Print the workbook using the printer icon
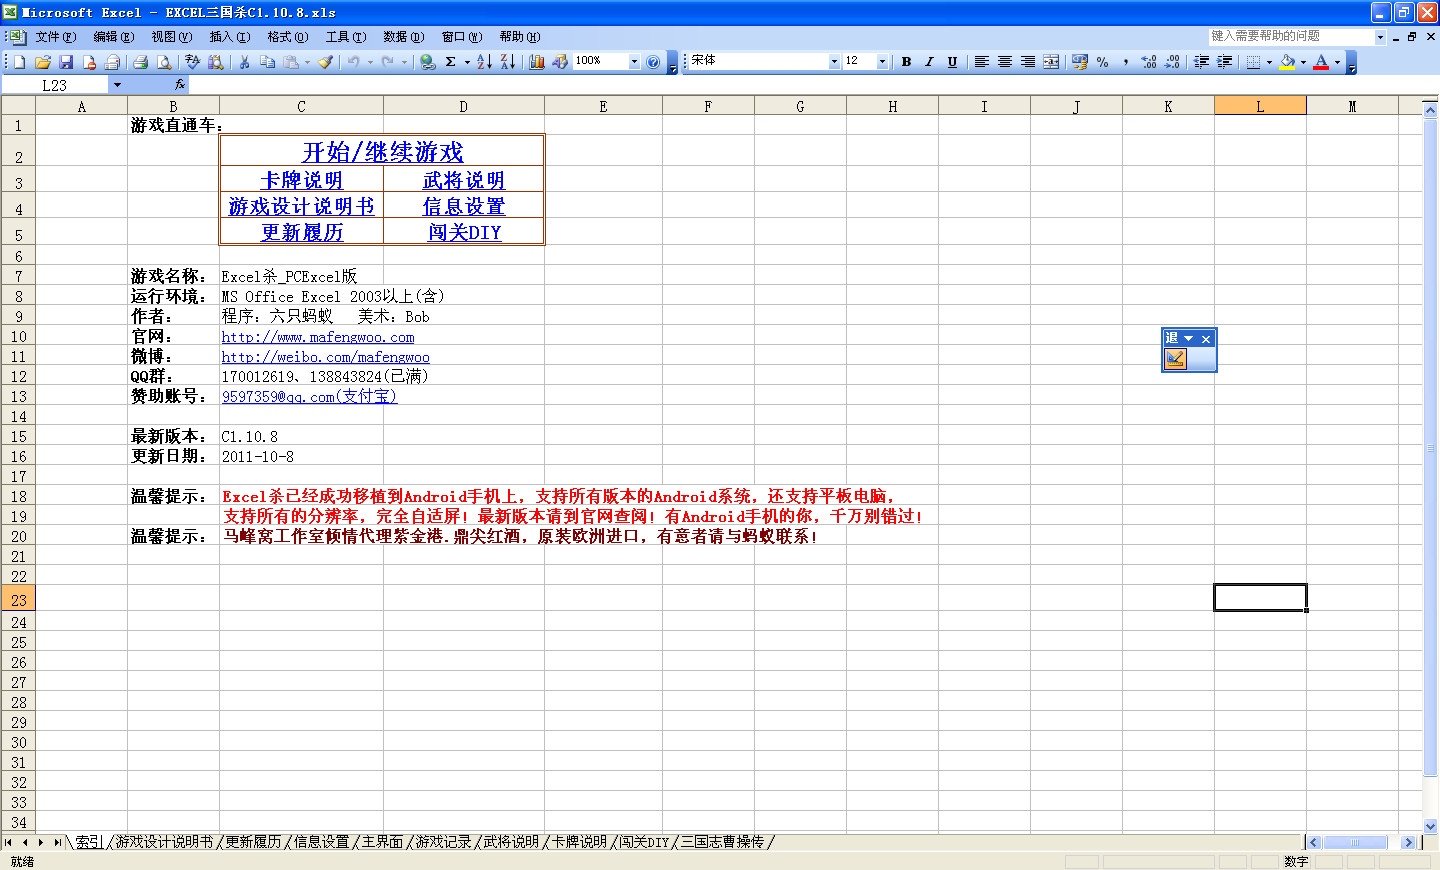Screen dimensions: 1440x870 (x=141, y=62)
